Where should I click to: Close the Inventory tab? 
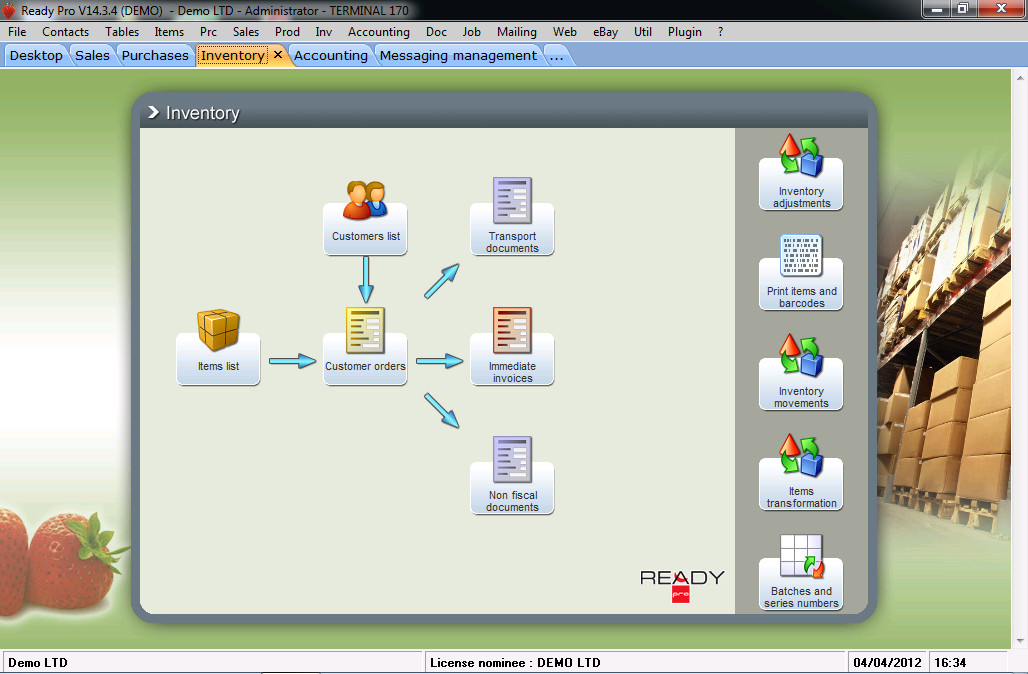click(x=278, y=55)
